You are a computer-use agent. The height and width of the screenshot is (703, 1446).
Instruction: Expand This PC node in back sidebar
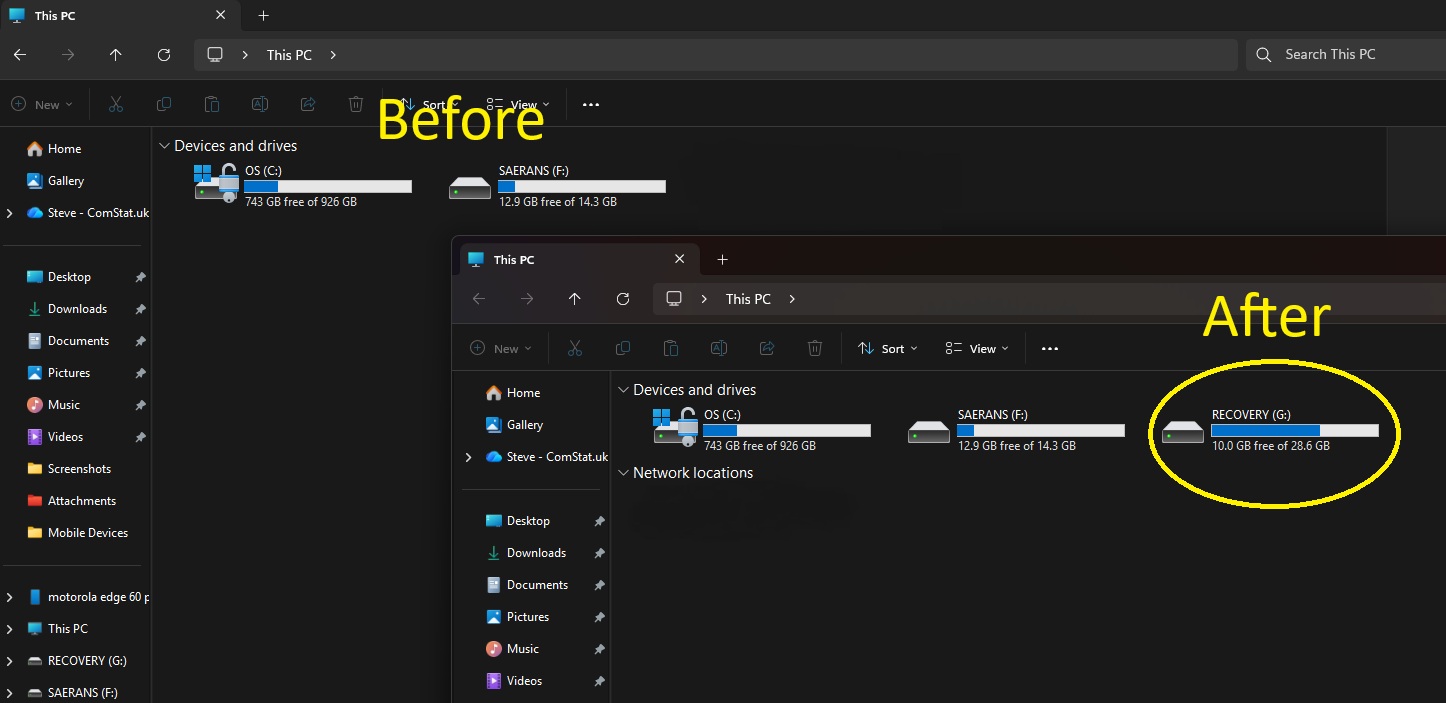[x=10, y=629]
